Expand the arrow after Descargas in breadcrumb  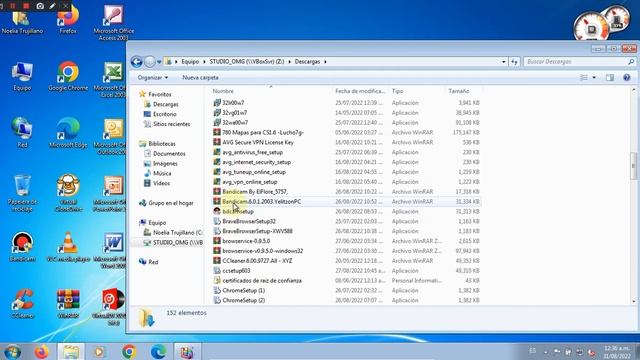click(x=325, y=62)
